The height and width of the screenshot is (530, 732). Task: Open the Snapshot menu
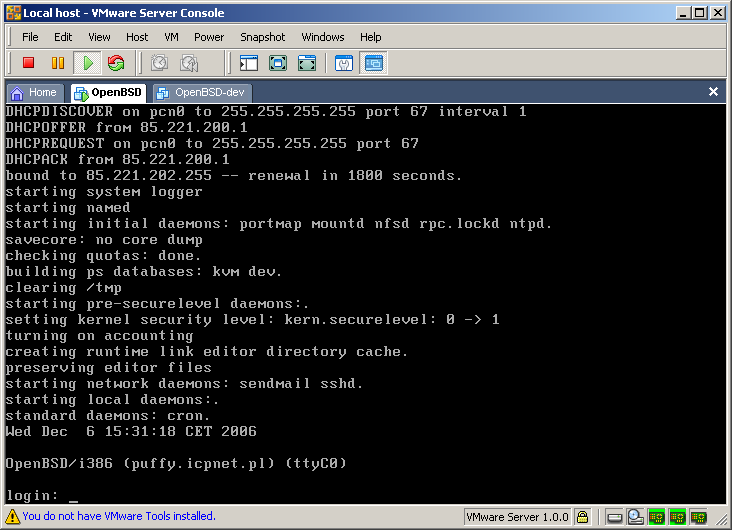[x=262, y=37]
